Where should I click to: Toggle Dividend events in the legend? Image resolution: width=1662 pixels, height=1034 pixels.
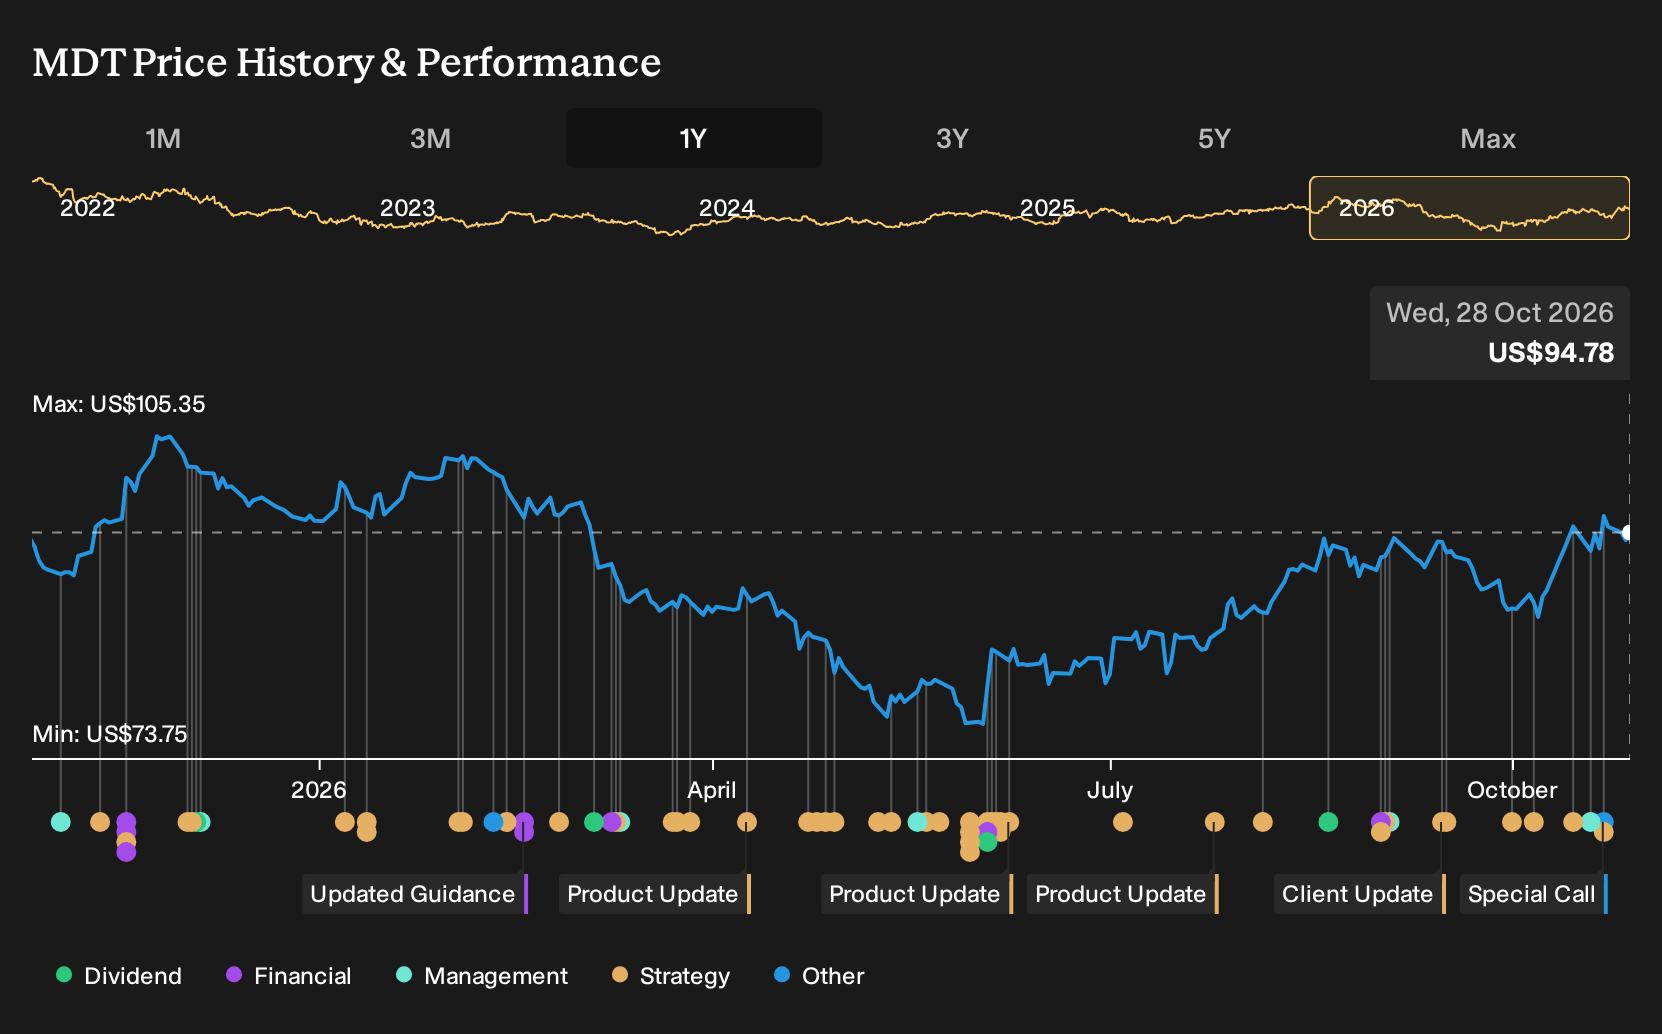[119, 976]
